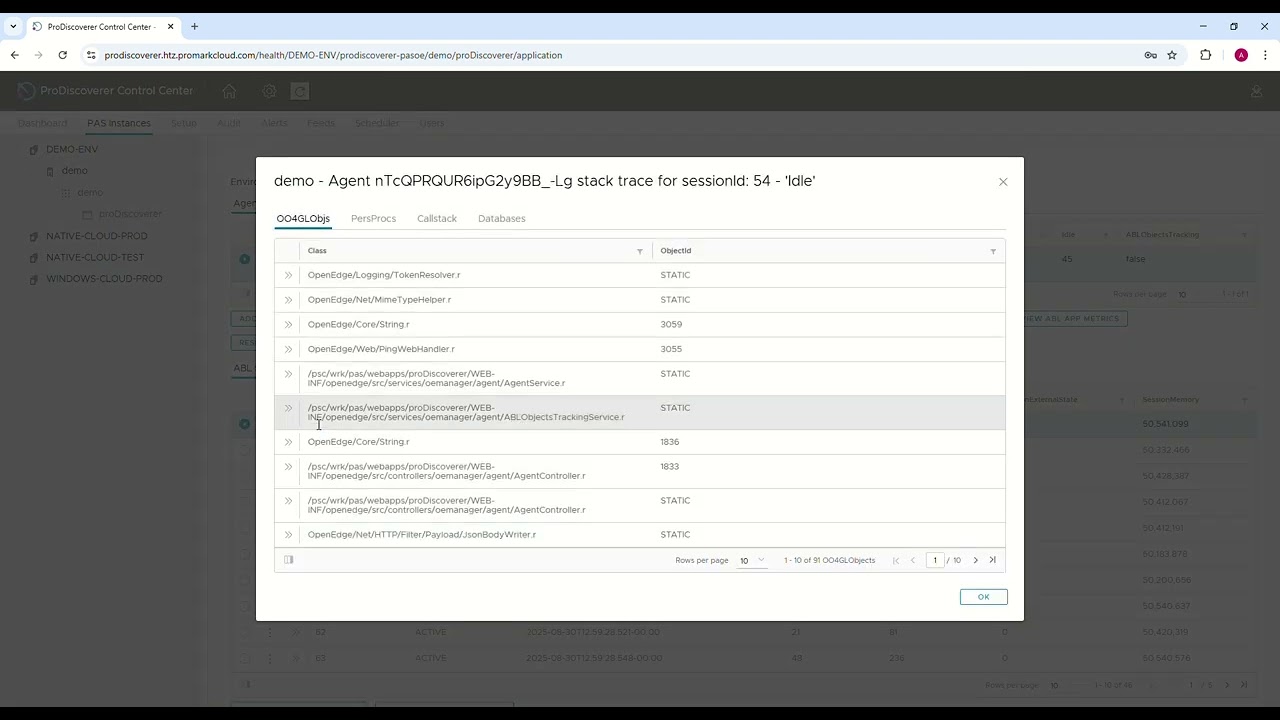Go back in the browser
This screenshot has height=720, width=1280.
(x=15, y=55)
